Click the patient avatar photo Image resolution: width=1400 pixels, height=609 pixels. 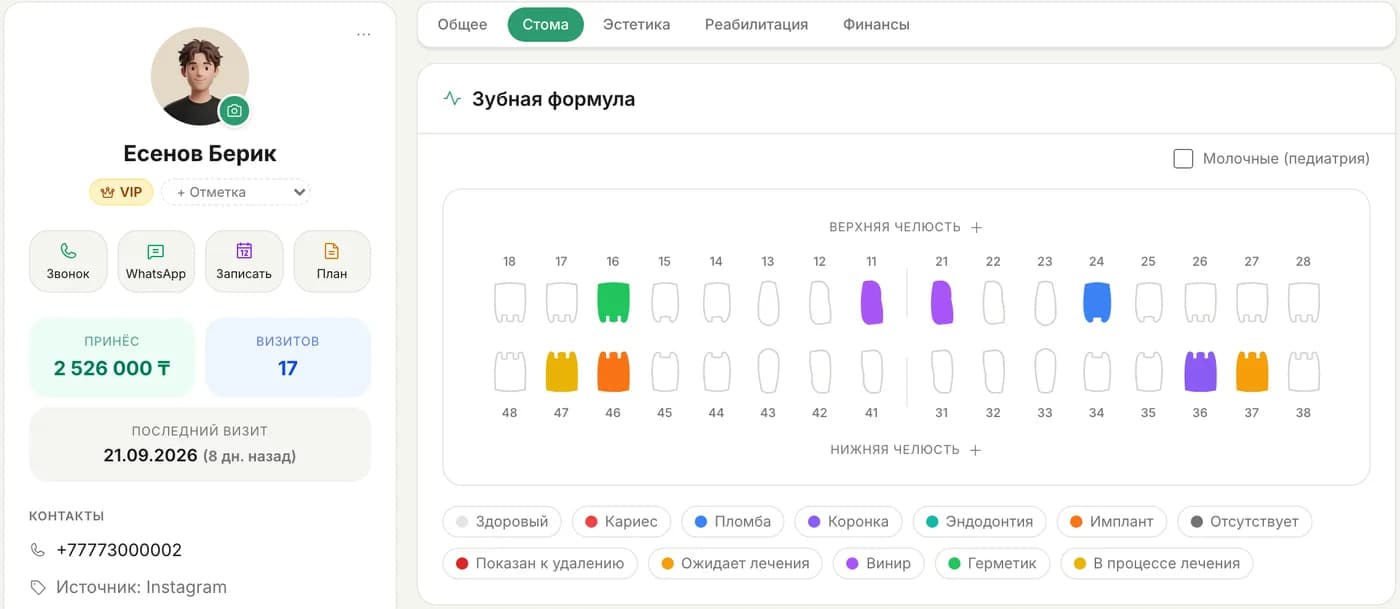pyautogui.click(x=200, y=77)
